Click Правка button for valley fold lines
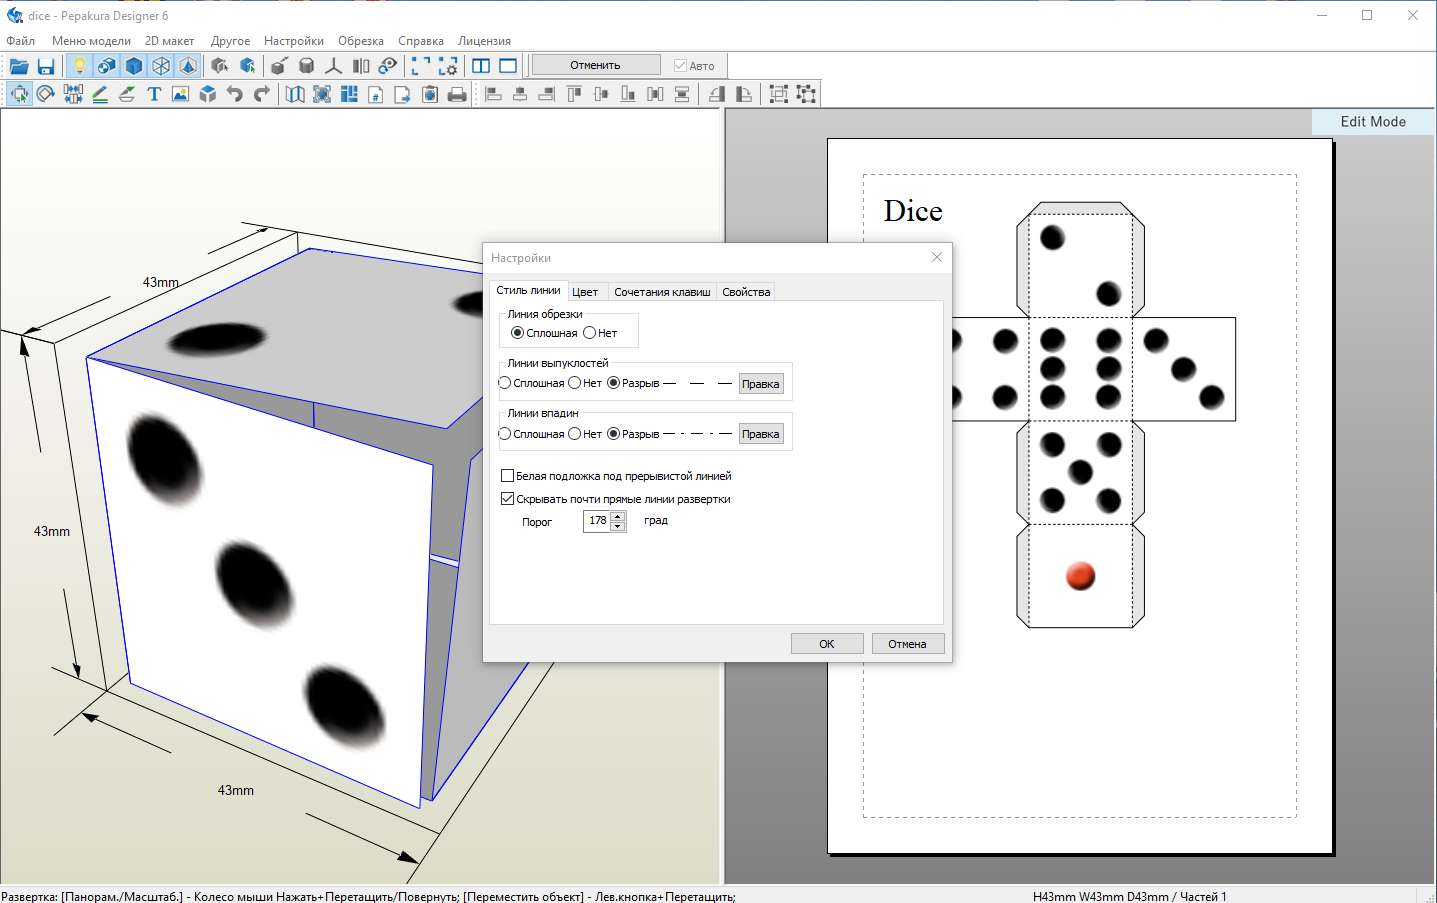 click(761, 434)
